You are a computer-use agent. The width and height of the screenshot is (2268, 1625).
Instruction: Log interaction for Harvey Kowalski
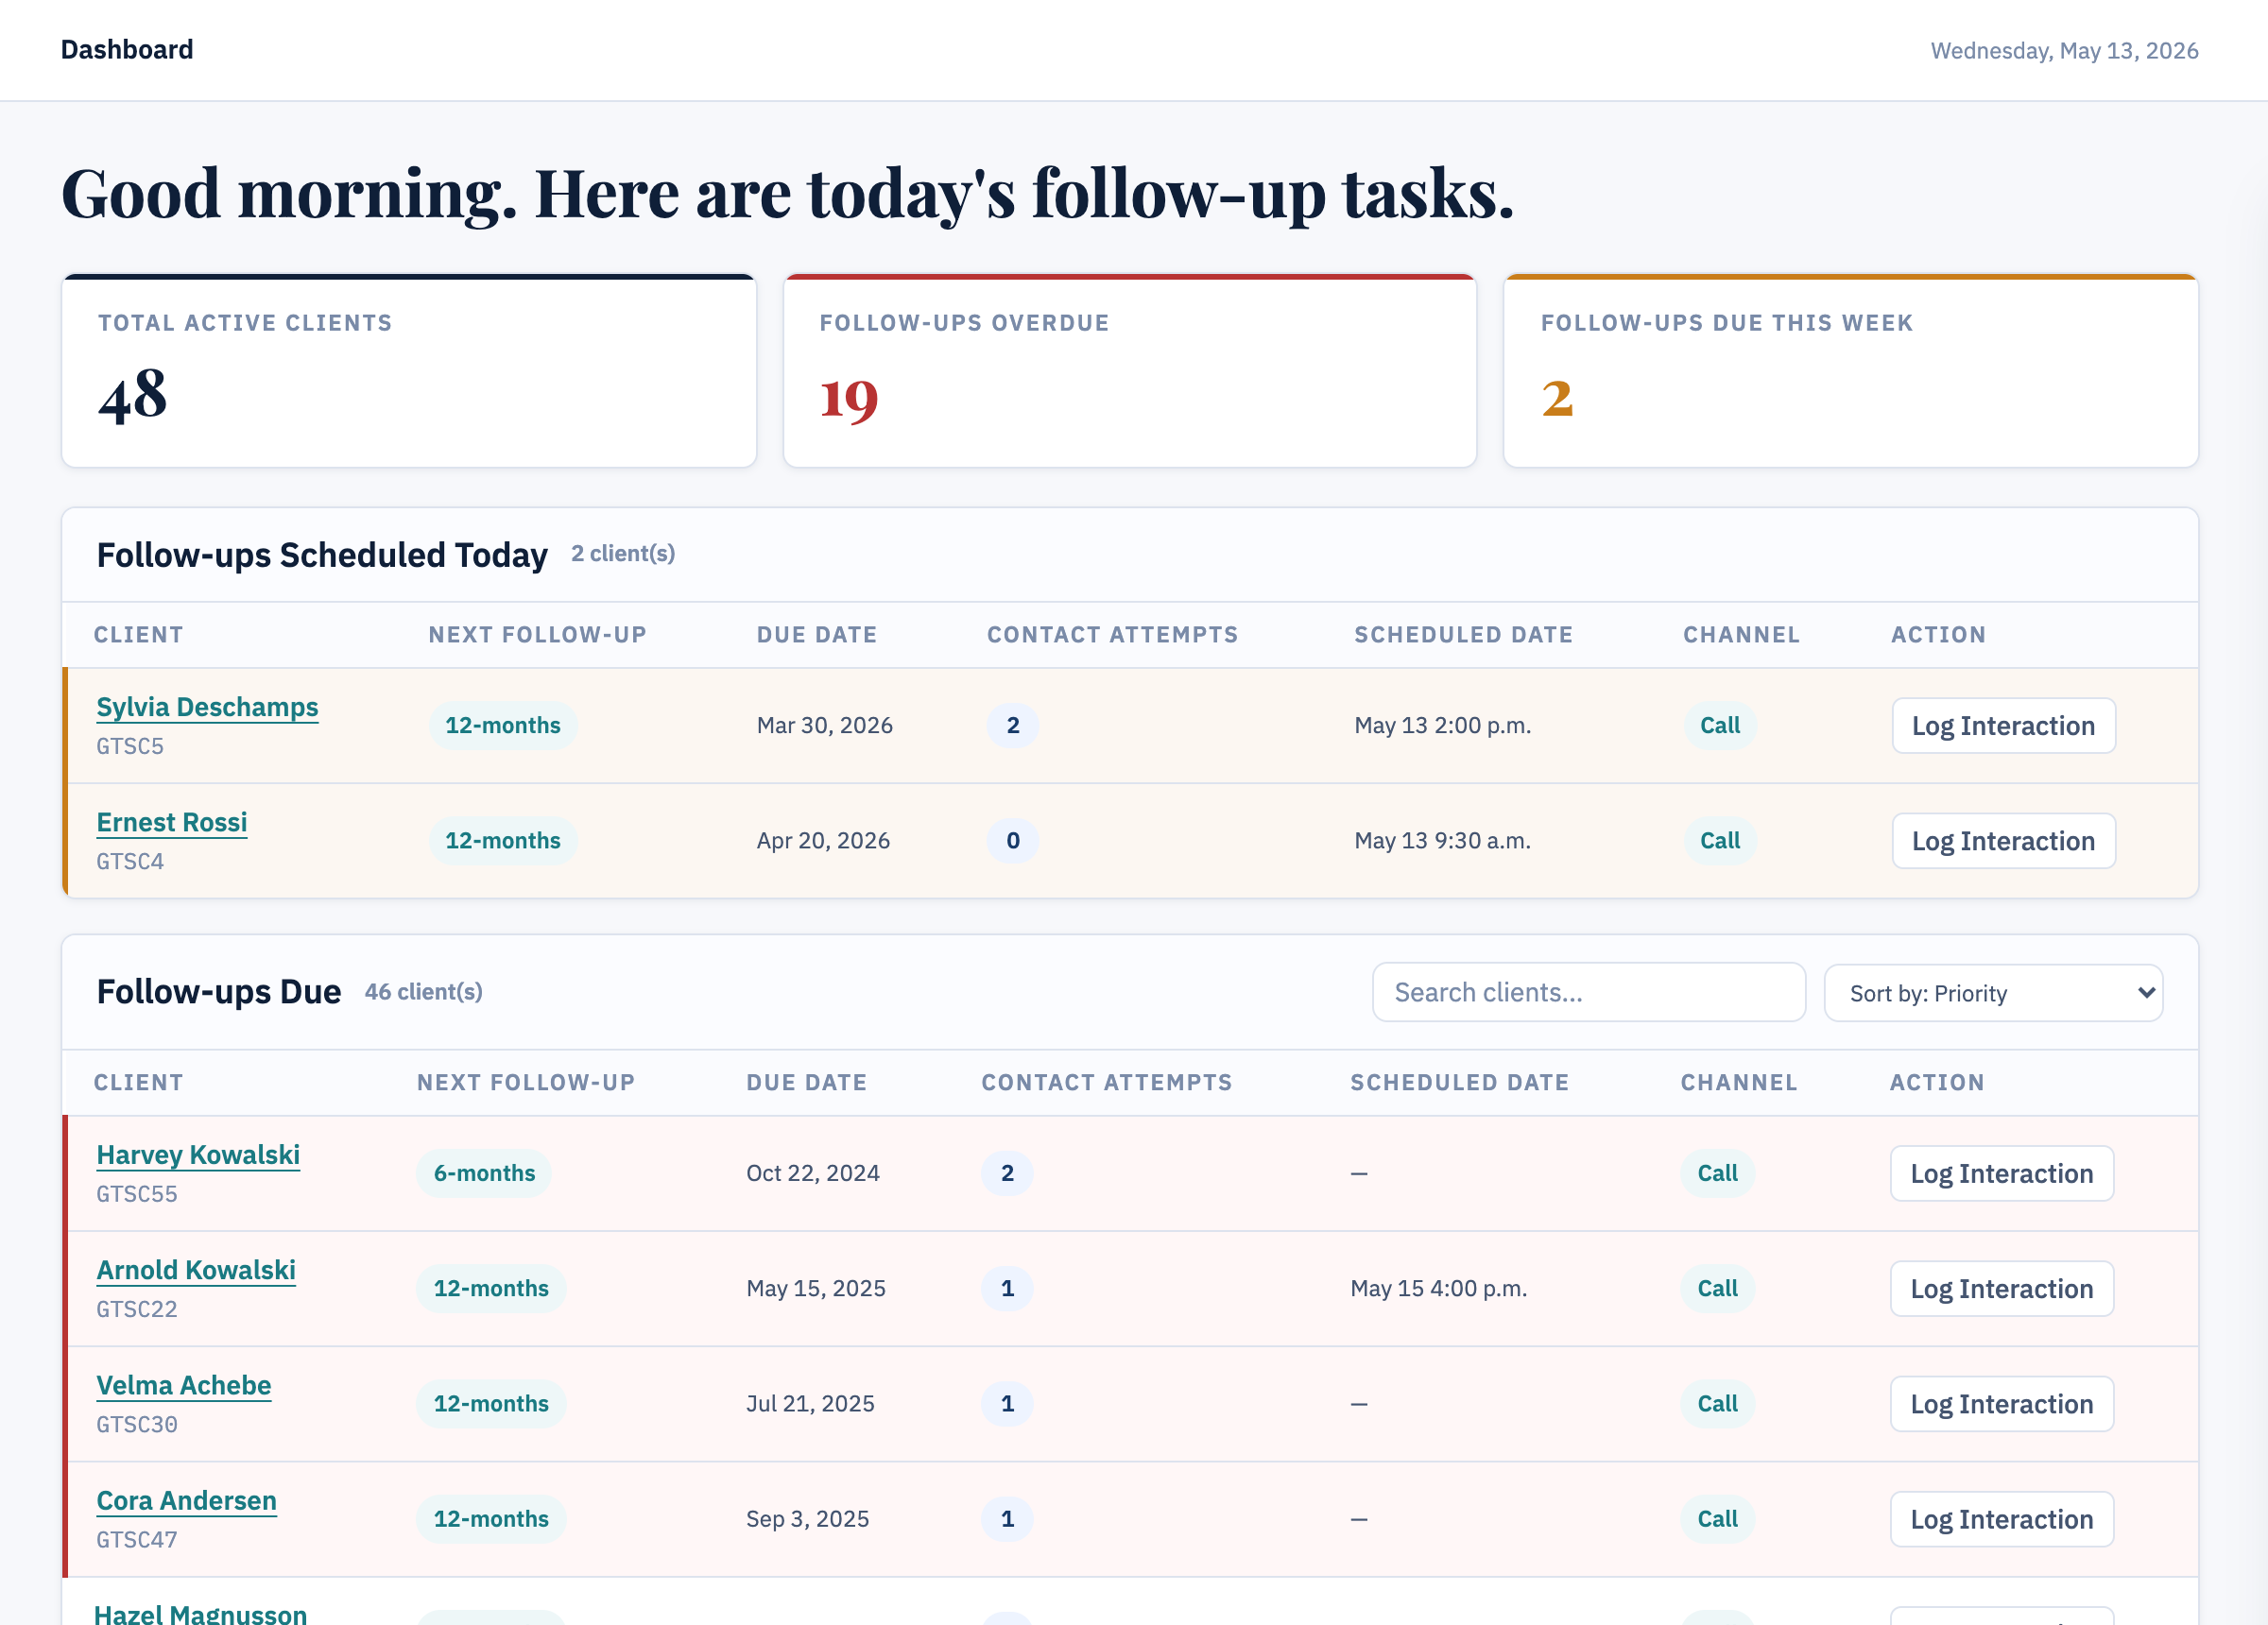click(x=2002, y=1173)
